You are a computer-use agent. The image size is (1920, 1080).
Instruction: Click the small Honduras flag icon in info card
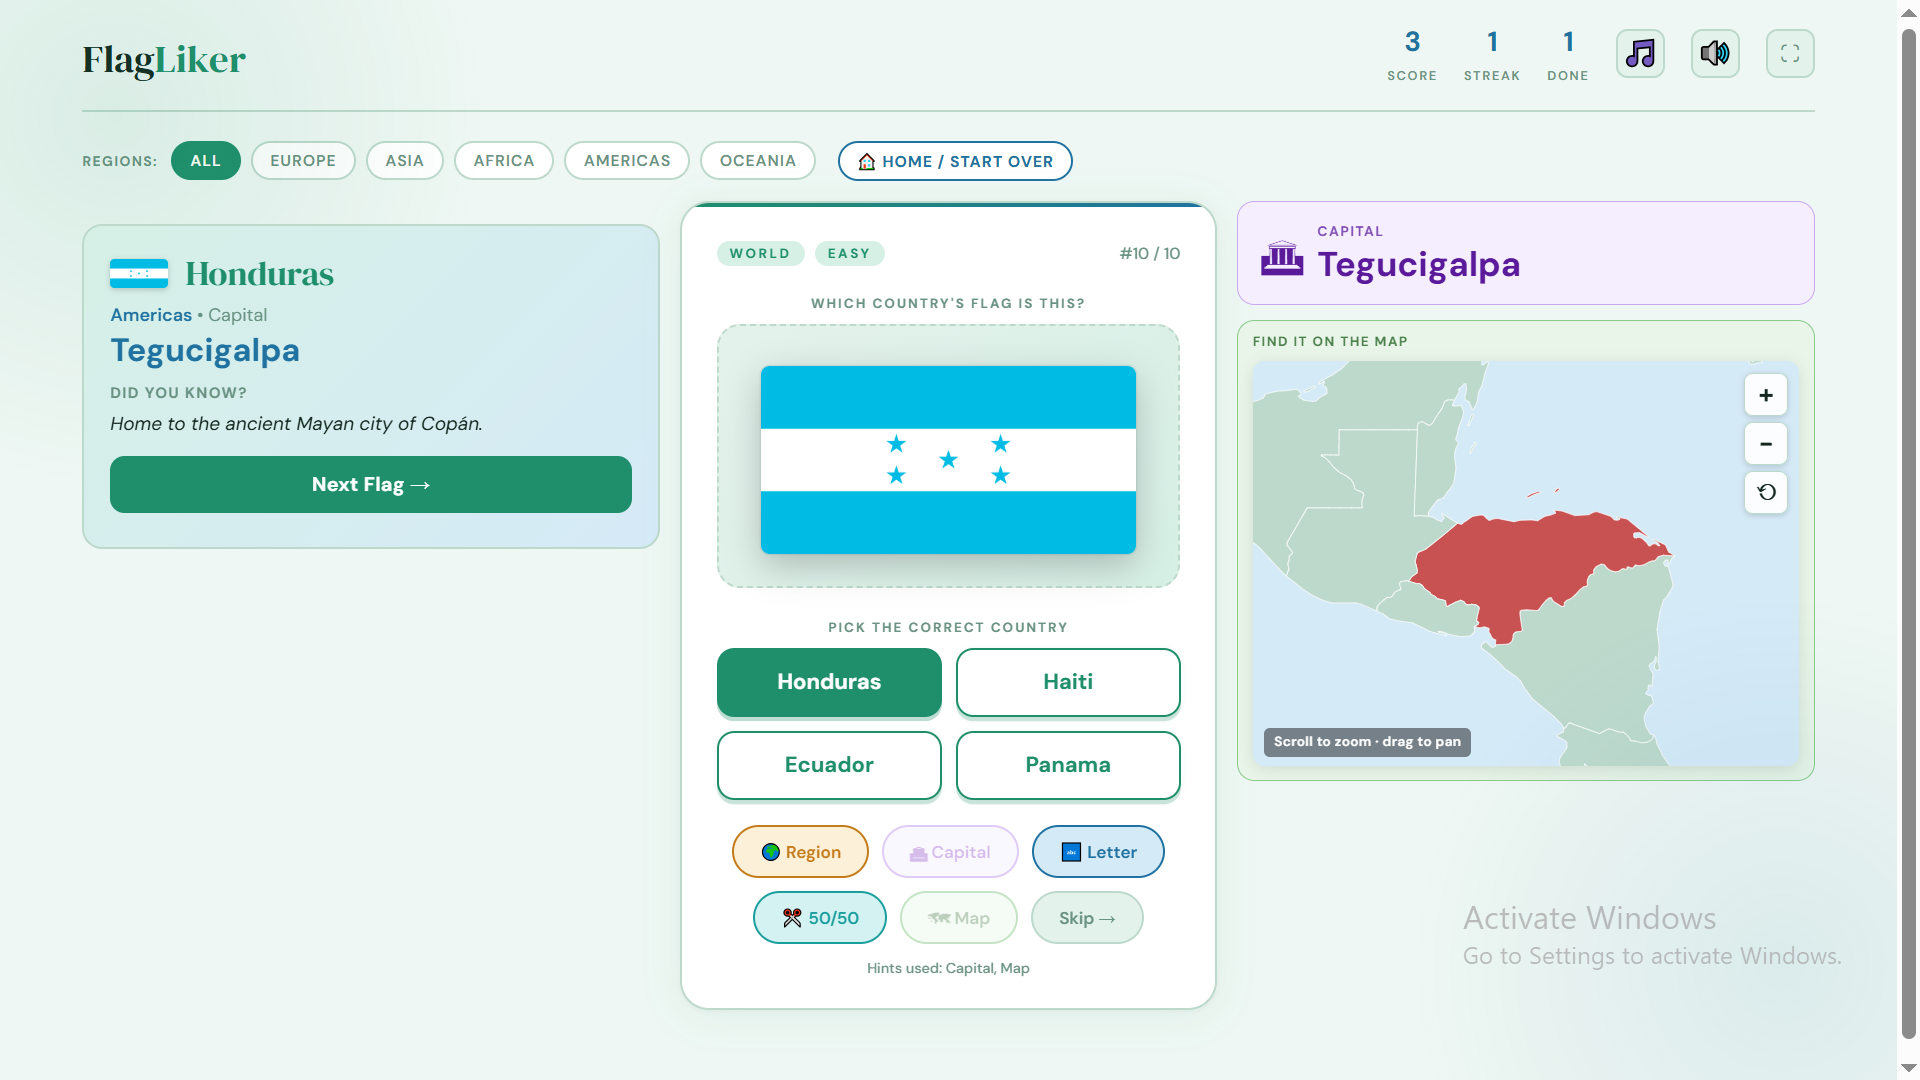(139, 273)
